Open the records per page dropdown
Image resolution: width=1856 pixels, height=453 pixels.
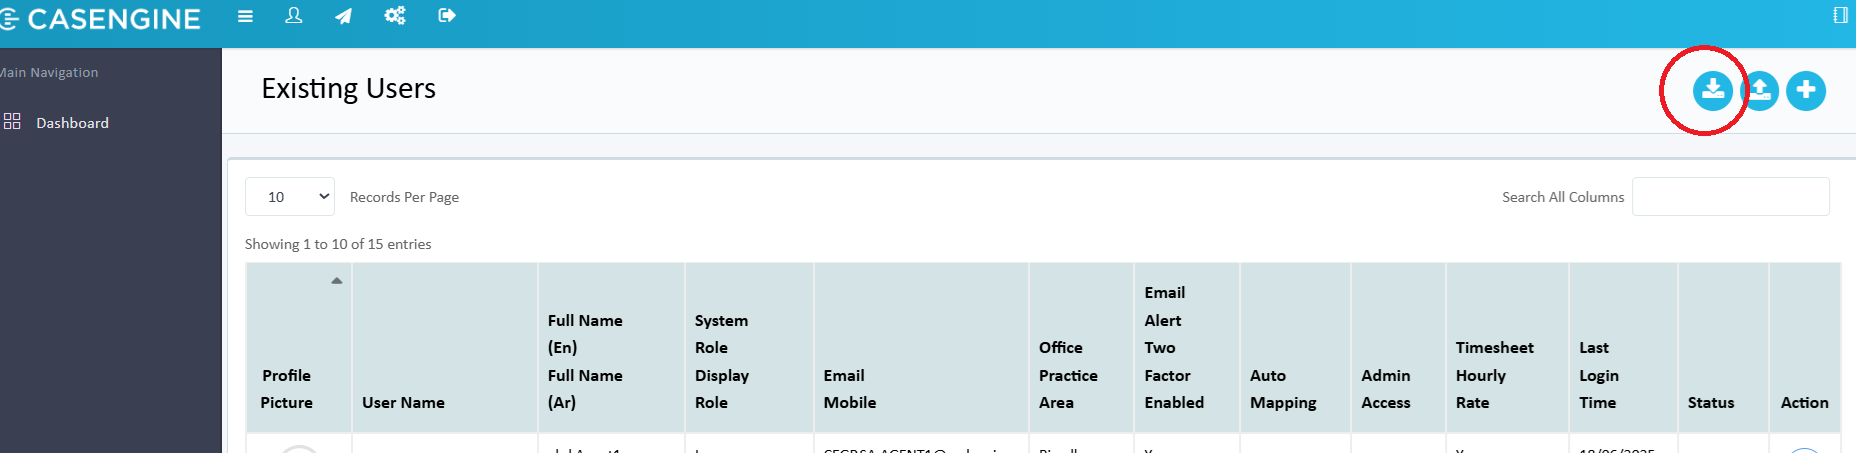tap(290, 197)
